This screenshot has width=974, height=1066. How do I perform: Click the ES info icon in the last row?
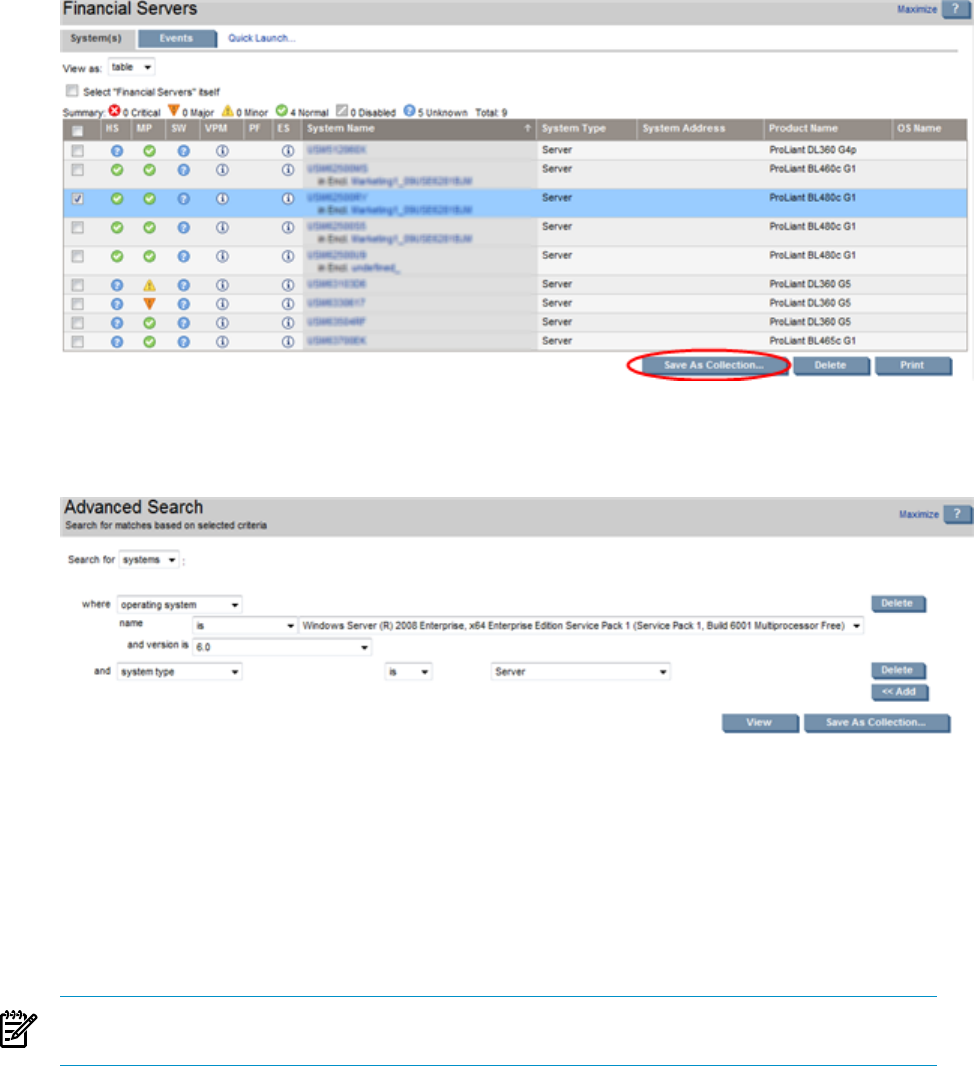tap(287, 341)
